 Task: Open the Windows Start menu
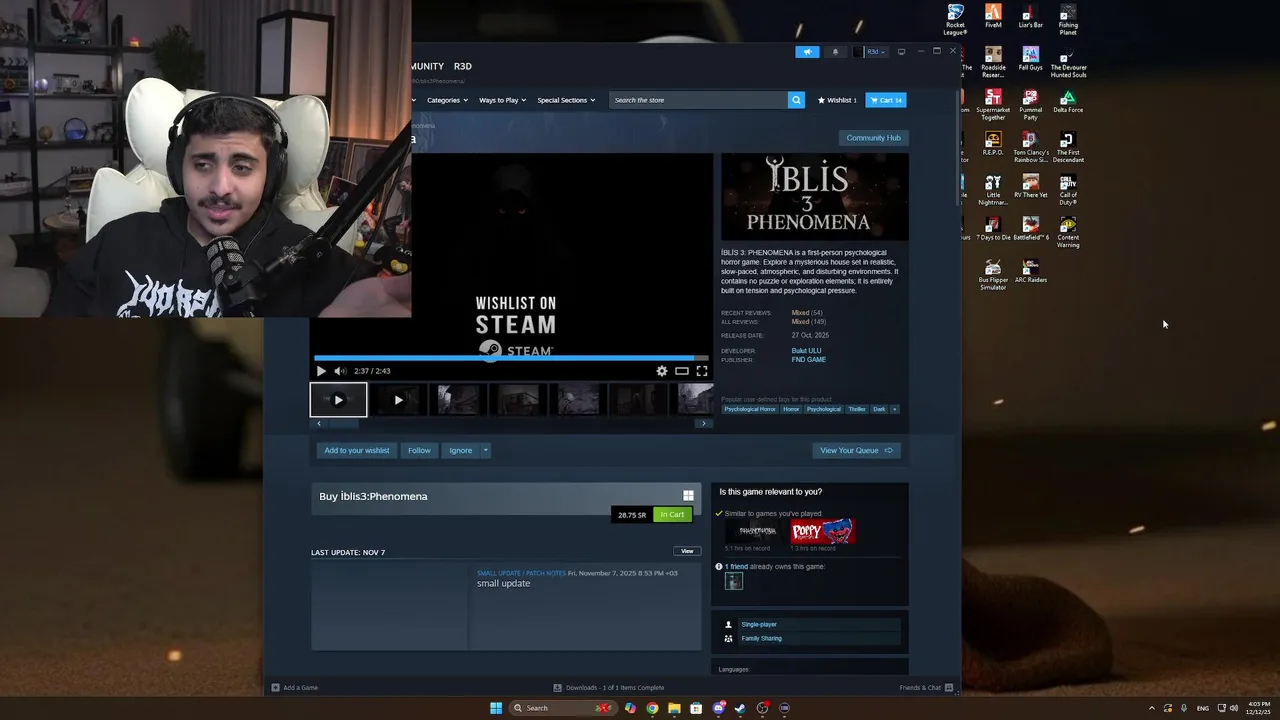(496, 708)
